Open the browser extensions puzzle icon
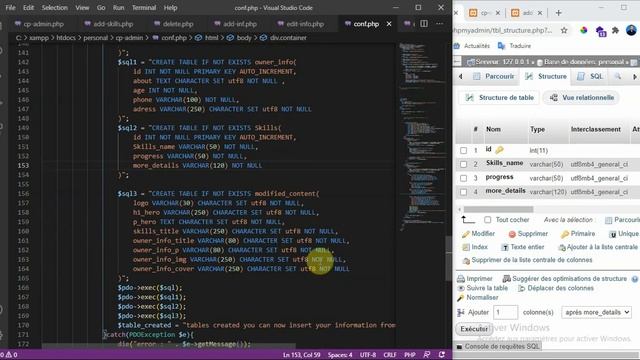The height and width of the screenshot is (360, 640). (616, 30)
